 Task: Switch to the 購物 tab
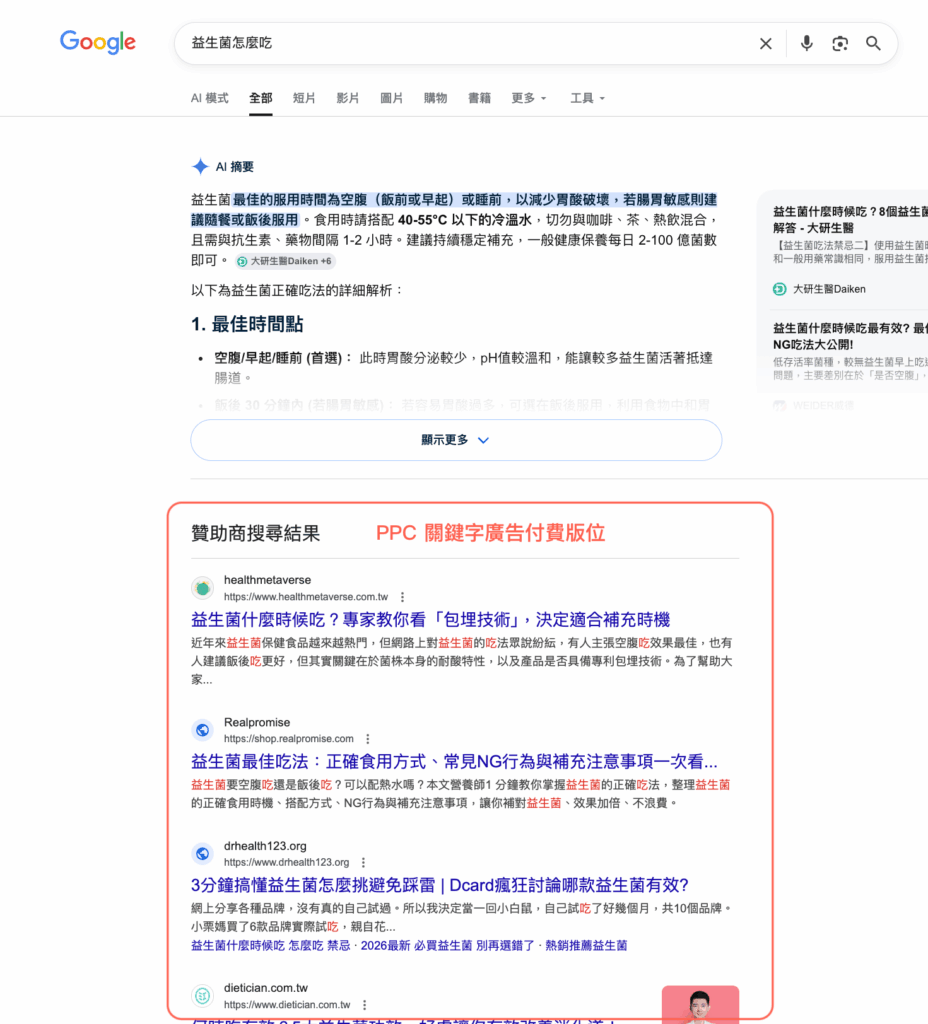click(436, 98)
